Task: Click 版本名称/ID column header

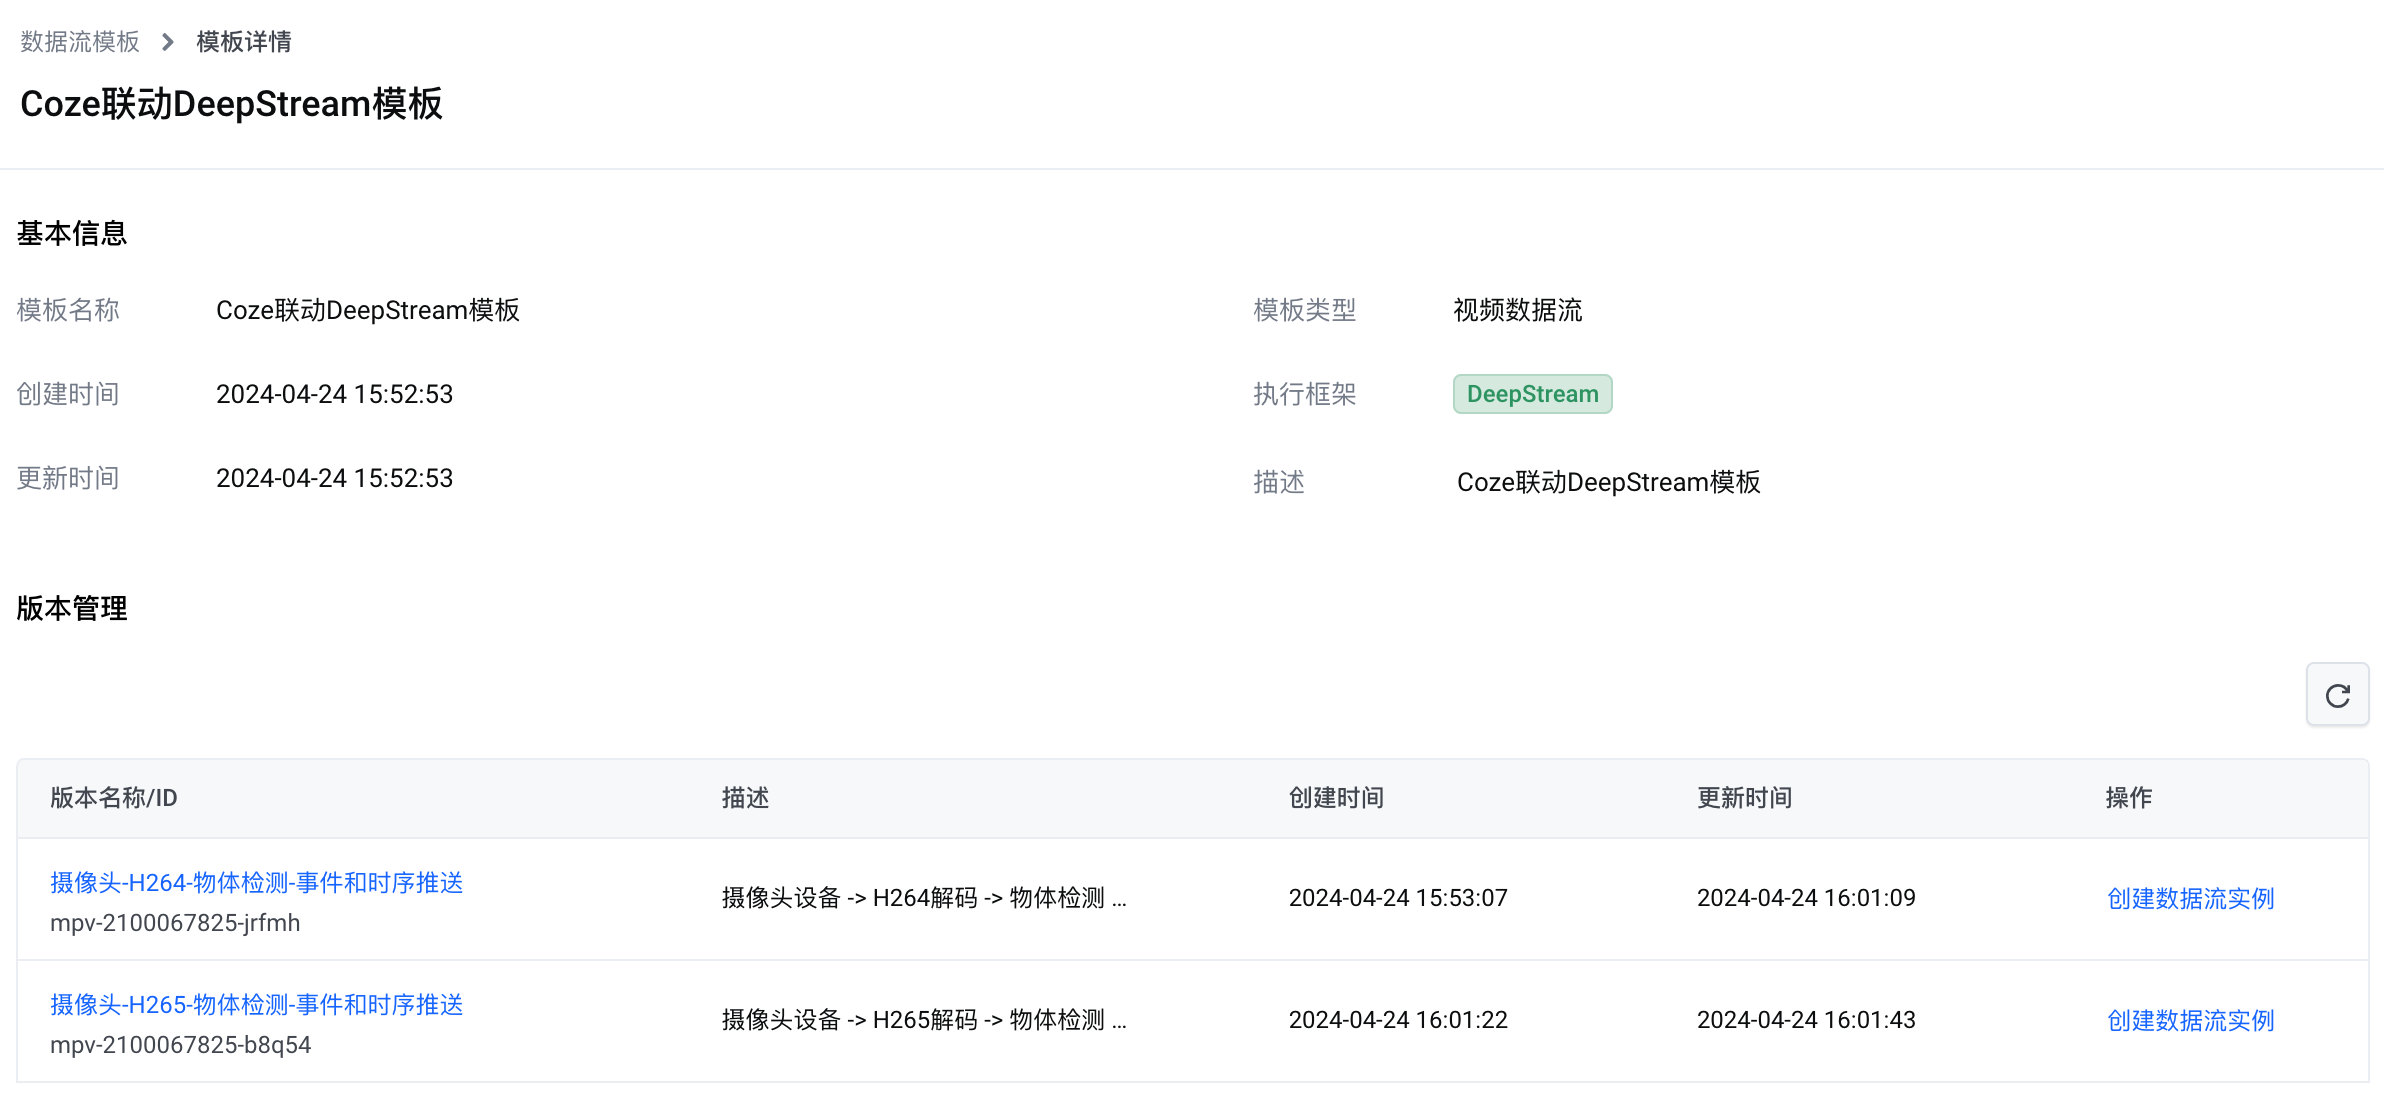Action: point(114,798)
